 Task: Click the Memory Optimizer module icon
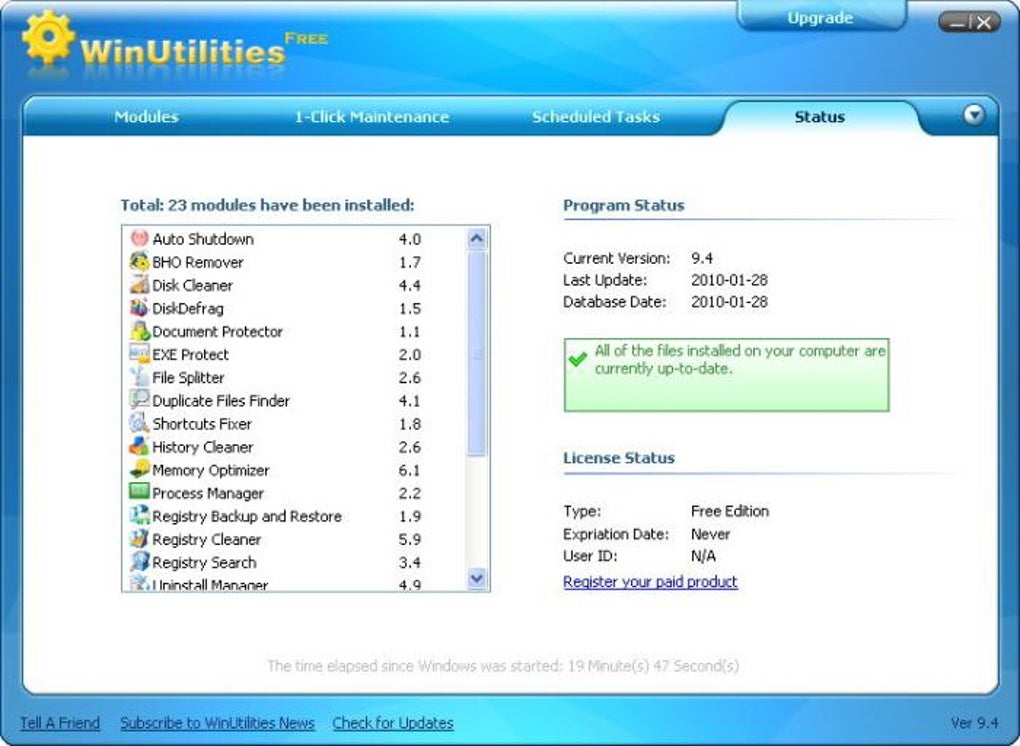(x=139, y=470)
